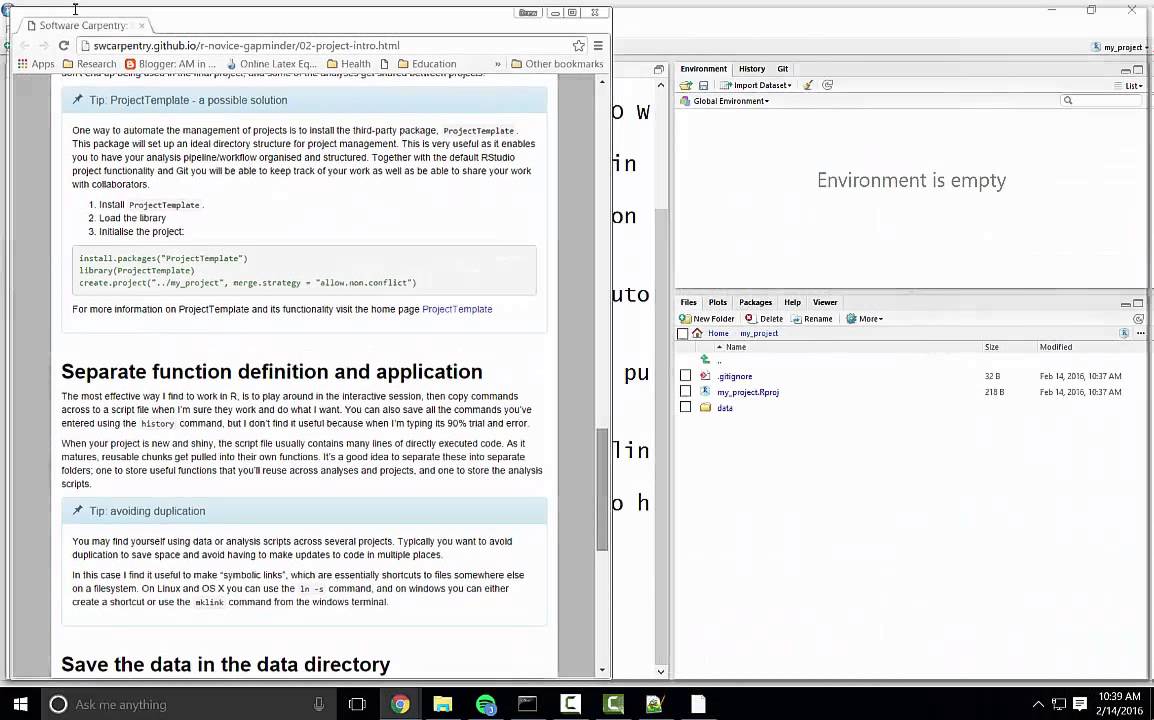This screenshot has width=1154, height=720.
Task: Minimize the Files pane
Action: [x=1125, y=303]
